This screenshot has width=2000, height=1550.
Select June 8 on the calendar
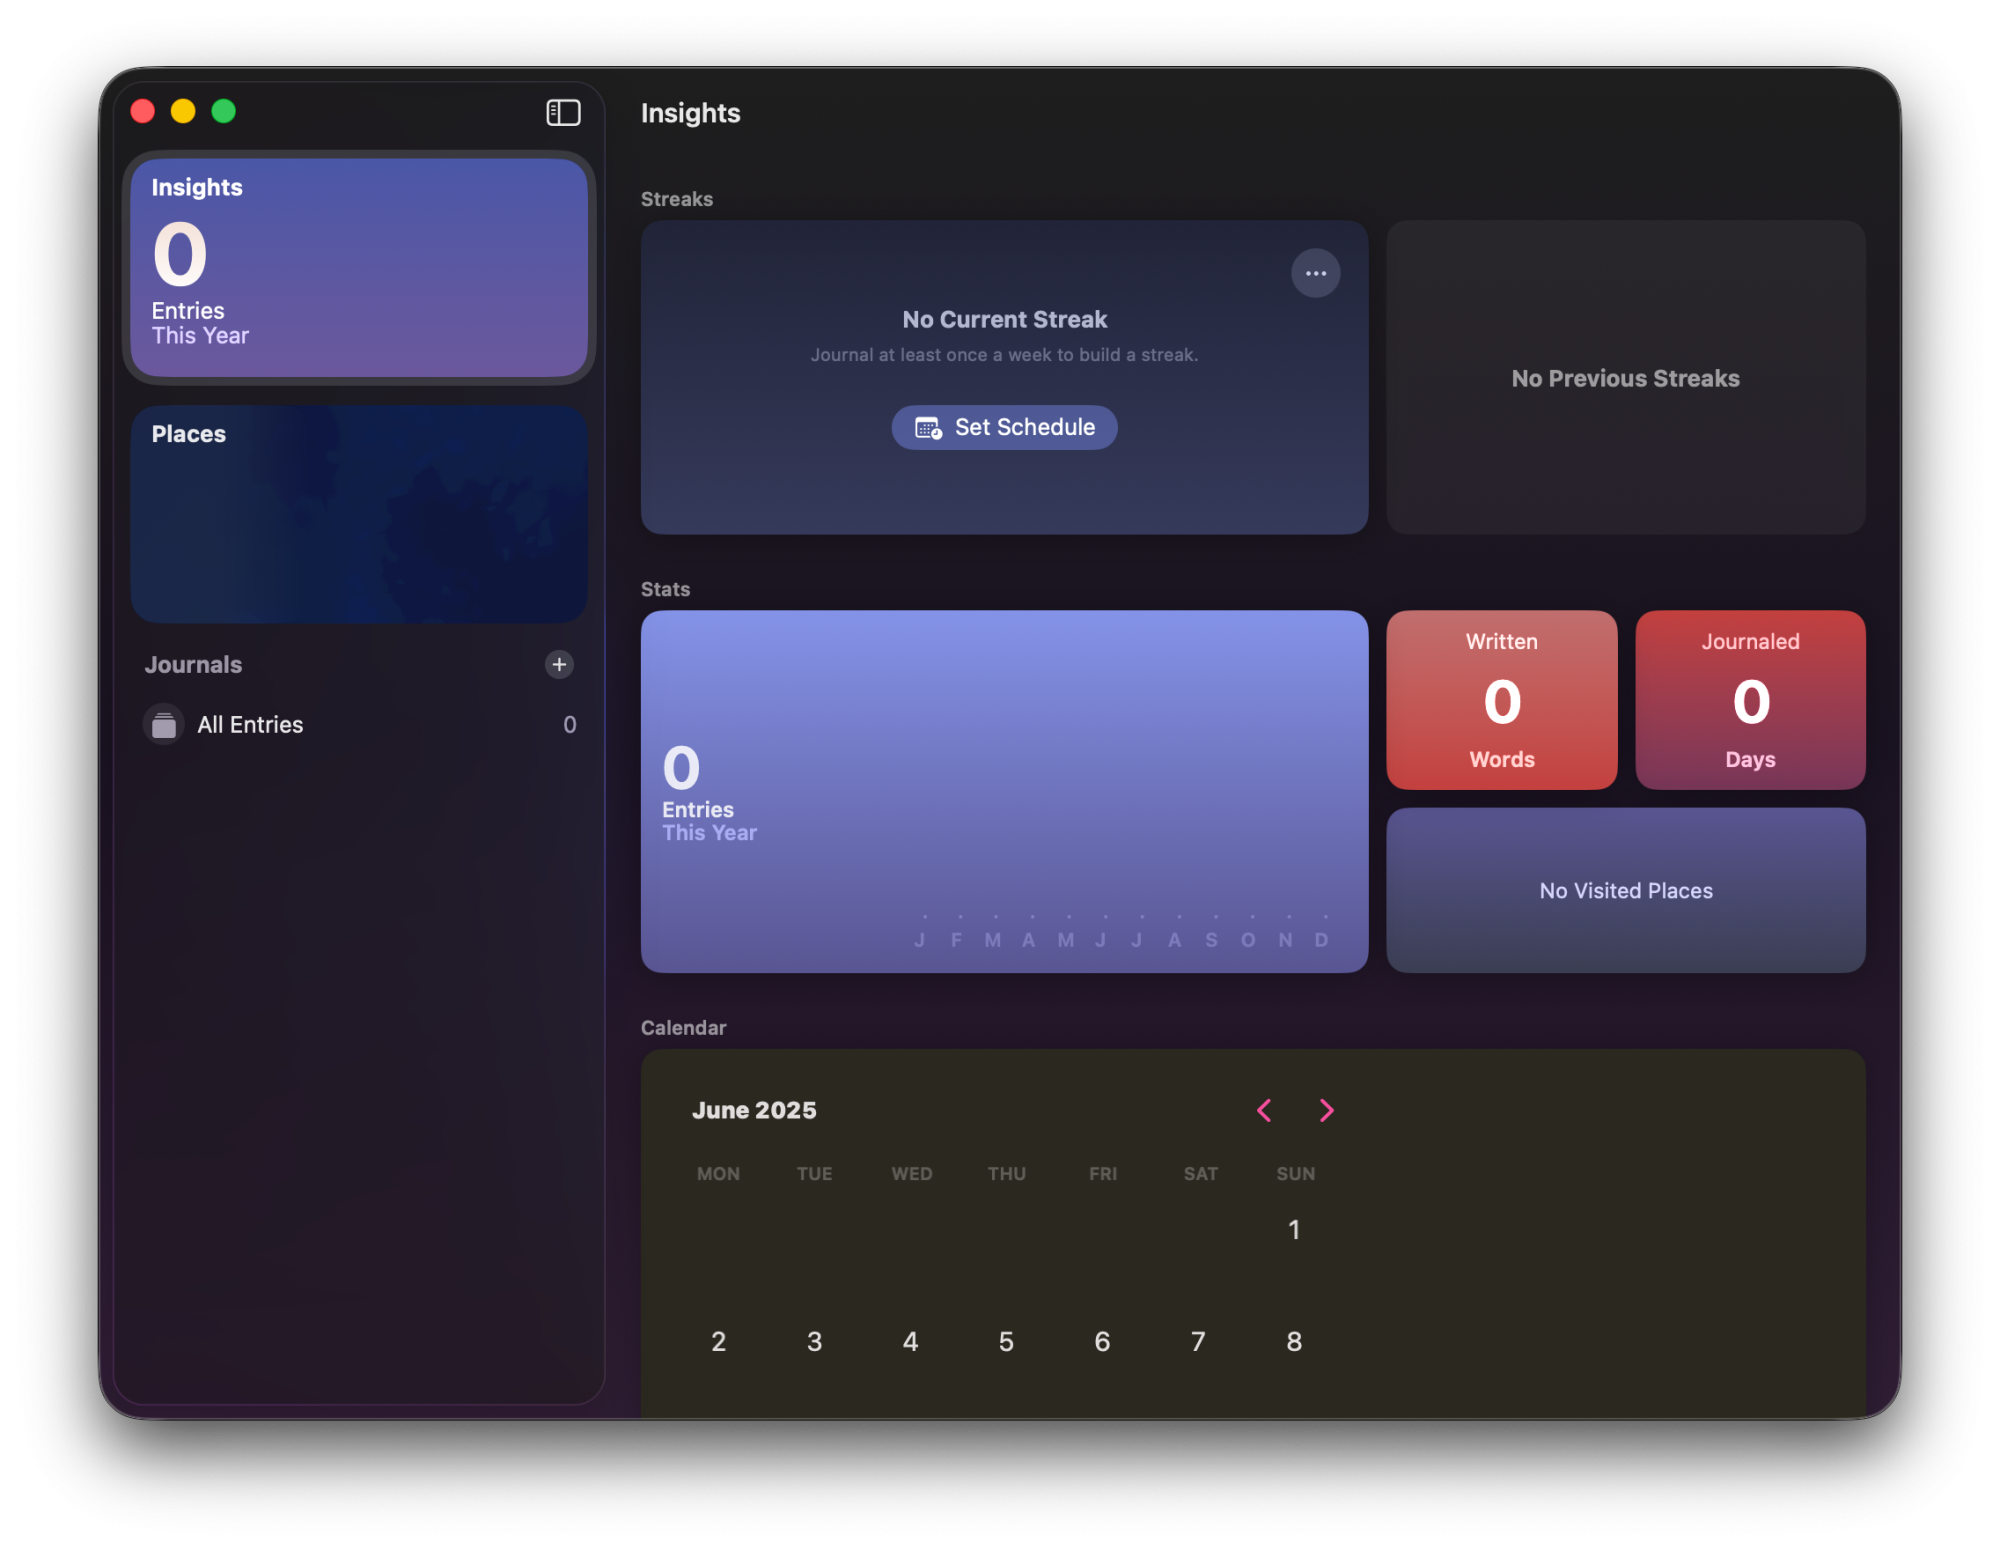tap(1294, 1342)
